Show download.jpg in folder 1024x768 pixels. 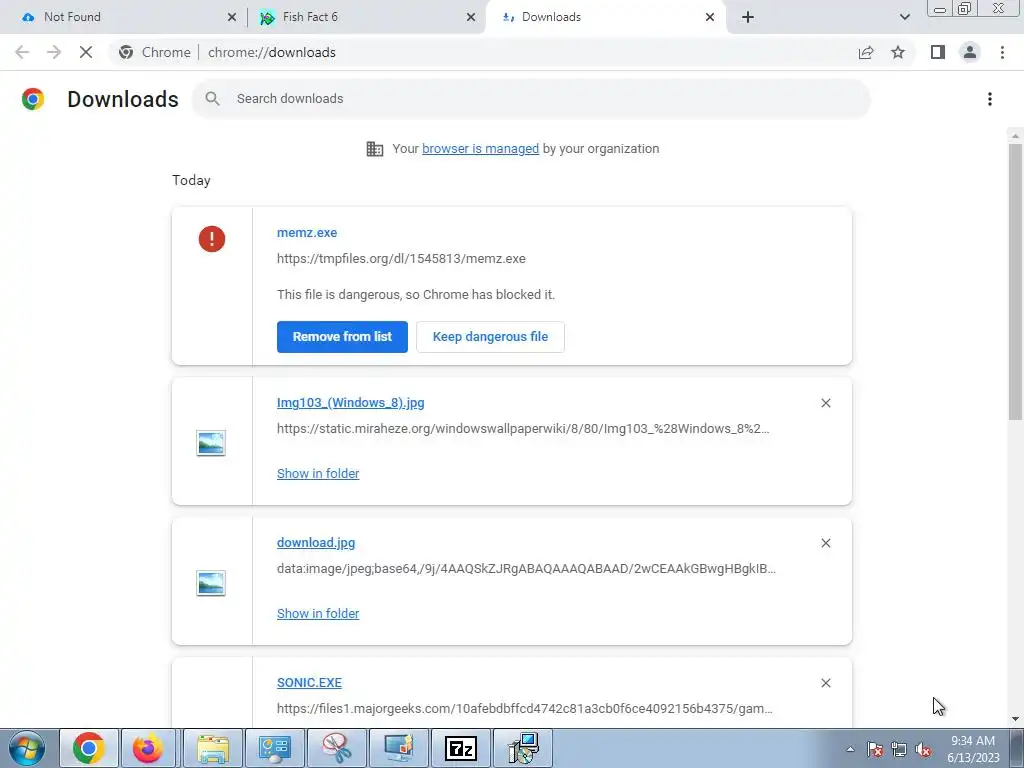[x=318, y=613]
